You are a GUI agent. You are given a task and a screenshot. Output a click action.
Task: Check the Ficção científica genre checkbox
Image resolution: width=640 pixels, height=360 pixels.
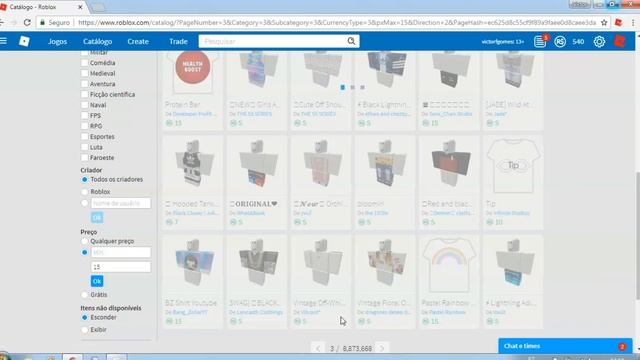pos(84,94)
